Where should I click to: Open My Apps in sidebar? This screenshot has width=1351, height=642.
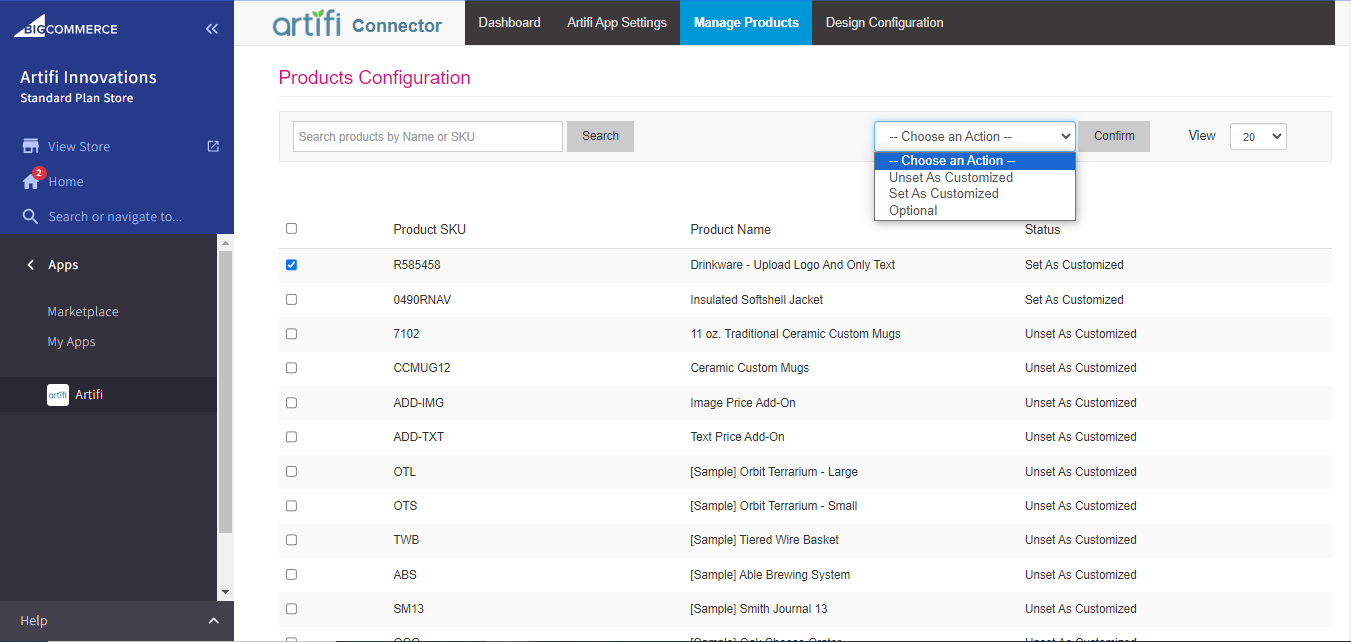[71, 342]
